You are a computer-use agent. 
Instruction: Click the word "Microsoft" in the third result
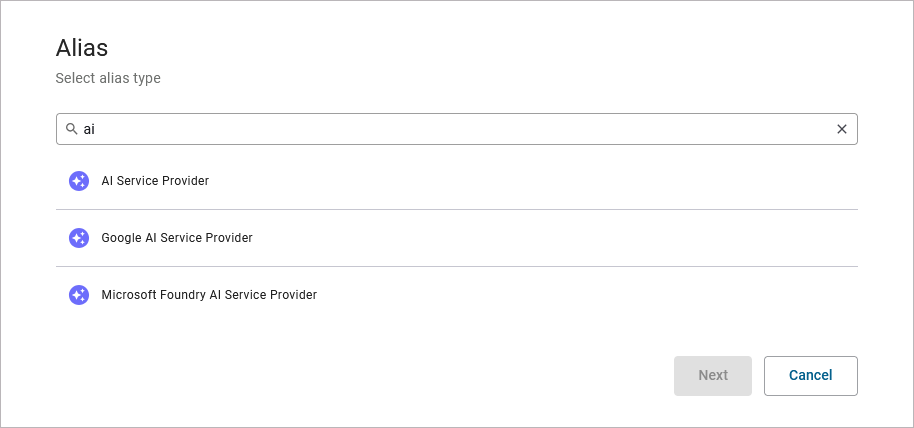[x=129, y=295]
